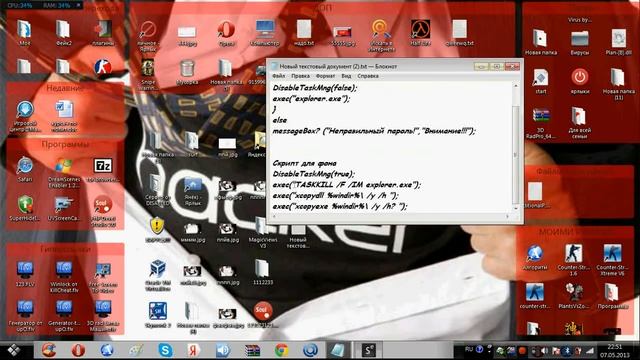Open the Windows Start button
The width and height of the screenshot is (640, 360).
tap(13, 350)
